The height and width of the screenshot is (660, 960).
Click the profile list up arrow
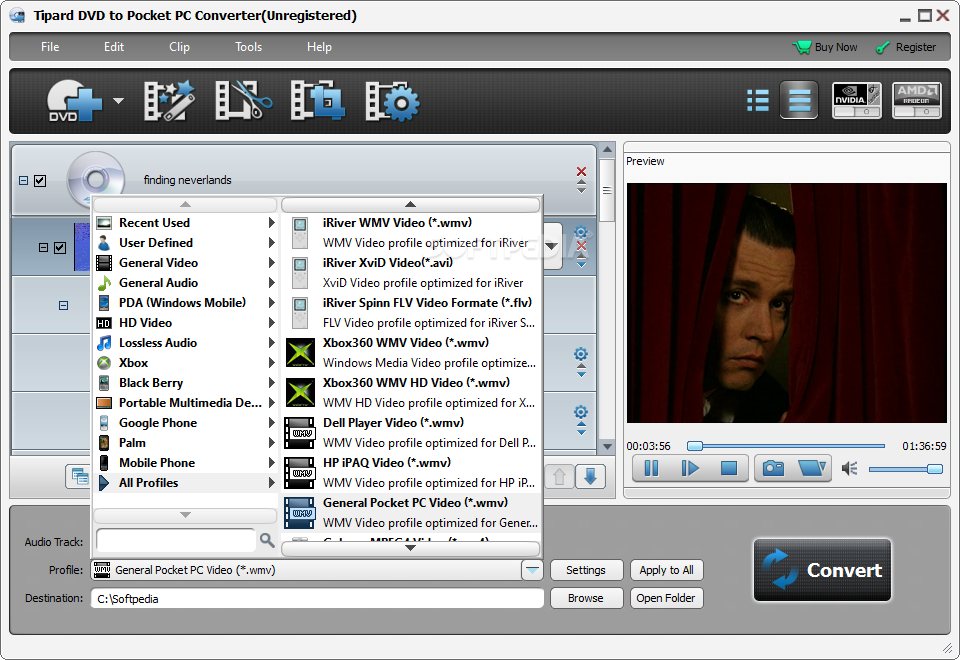pos(411,204)
